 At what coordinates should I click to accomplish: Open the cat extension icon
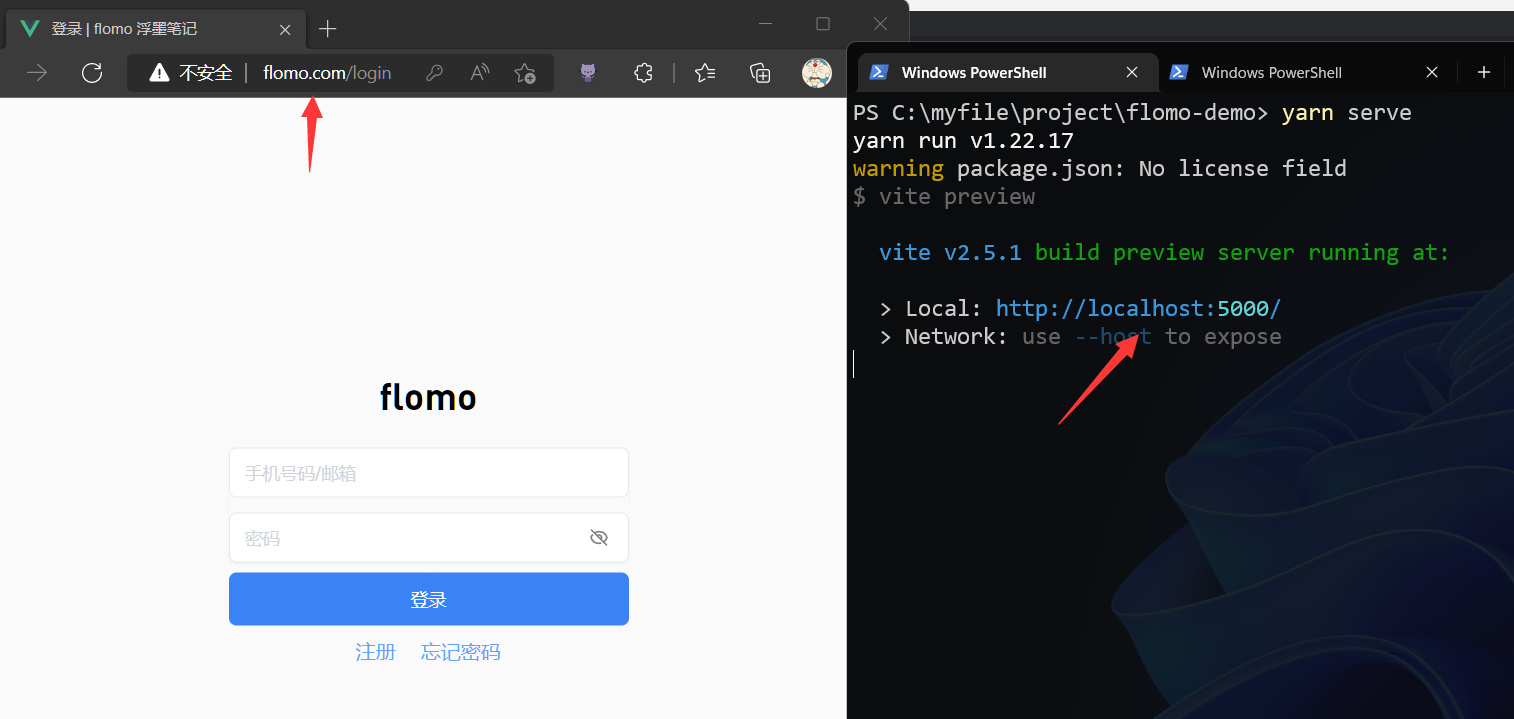[x=589, y=72]
